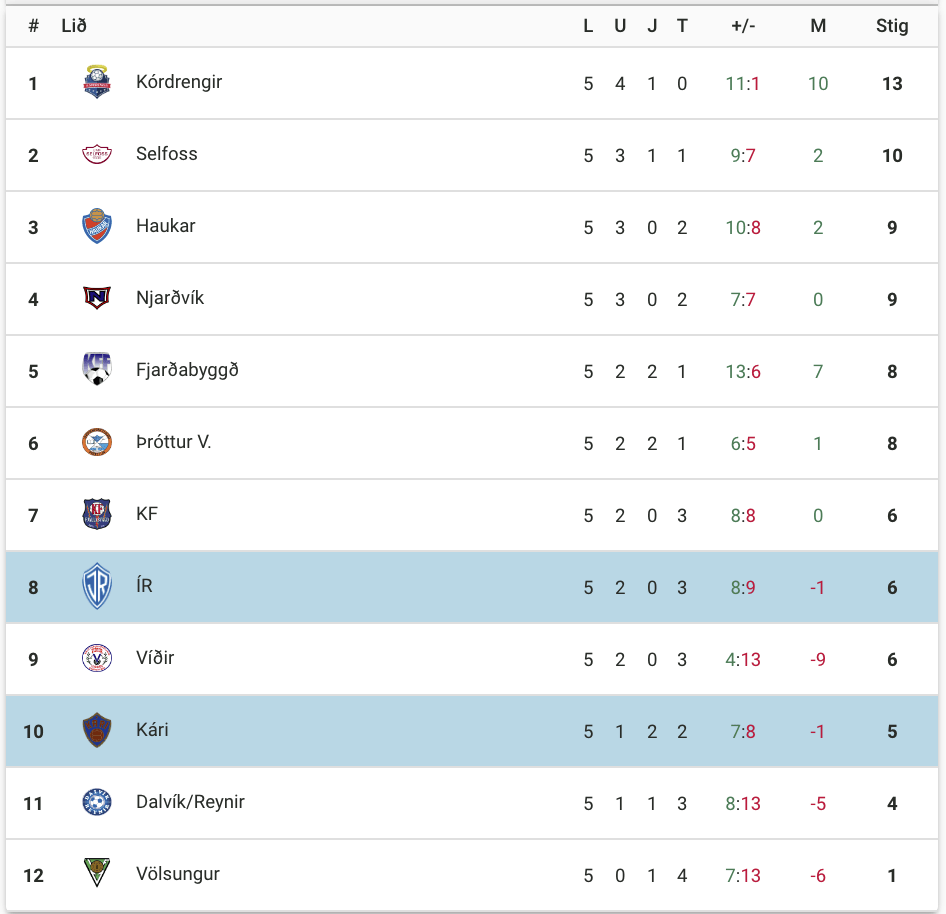The image size is (946, 914).
Task: Open the Haukar shield emblem
Action: coord(97,226)
